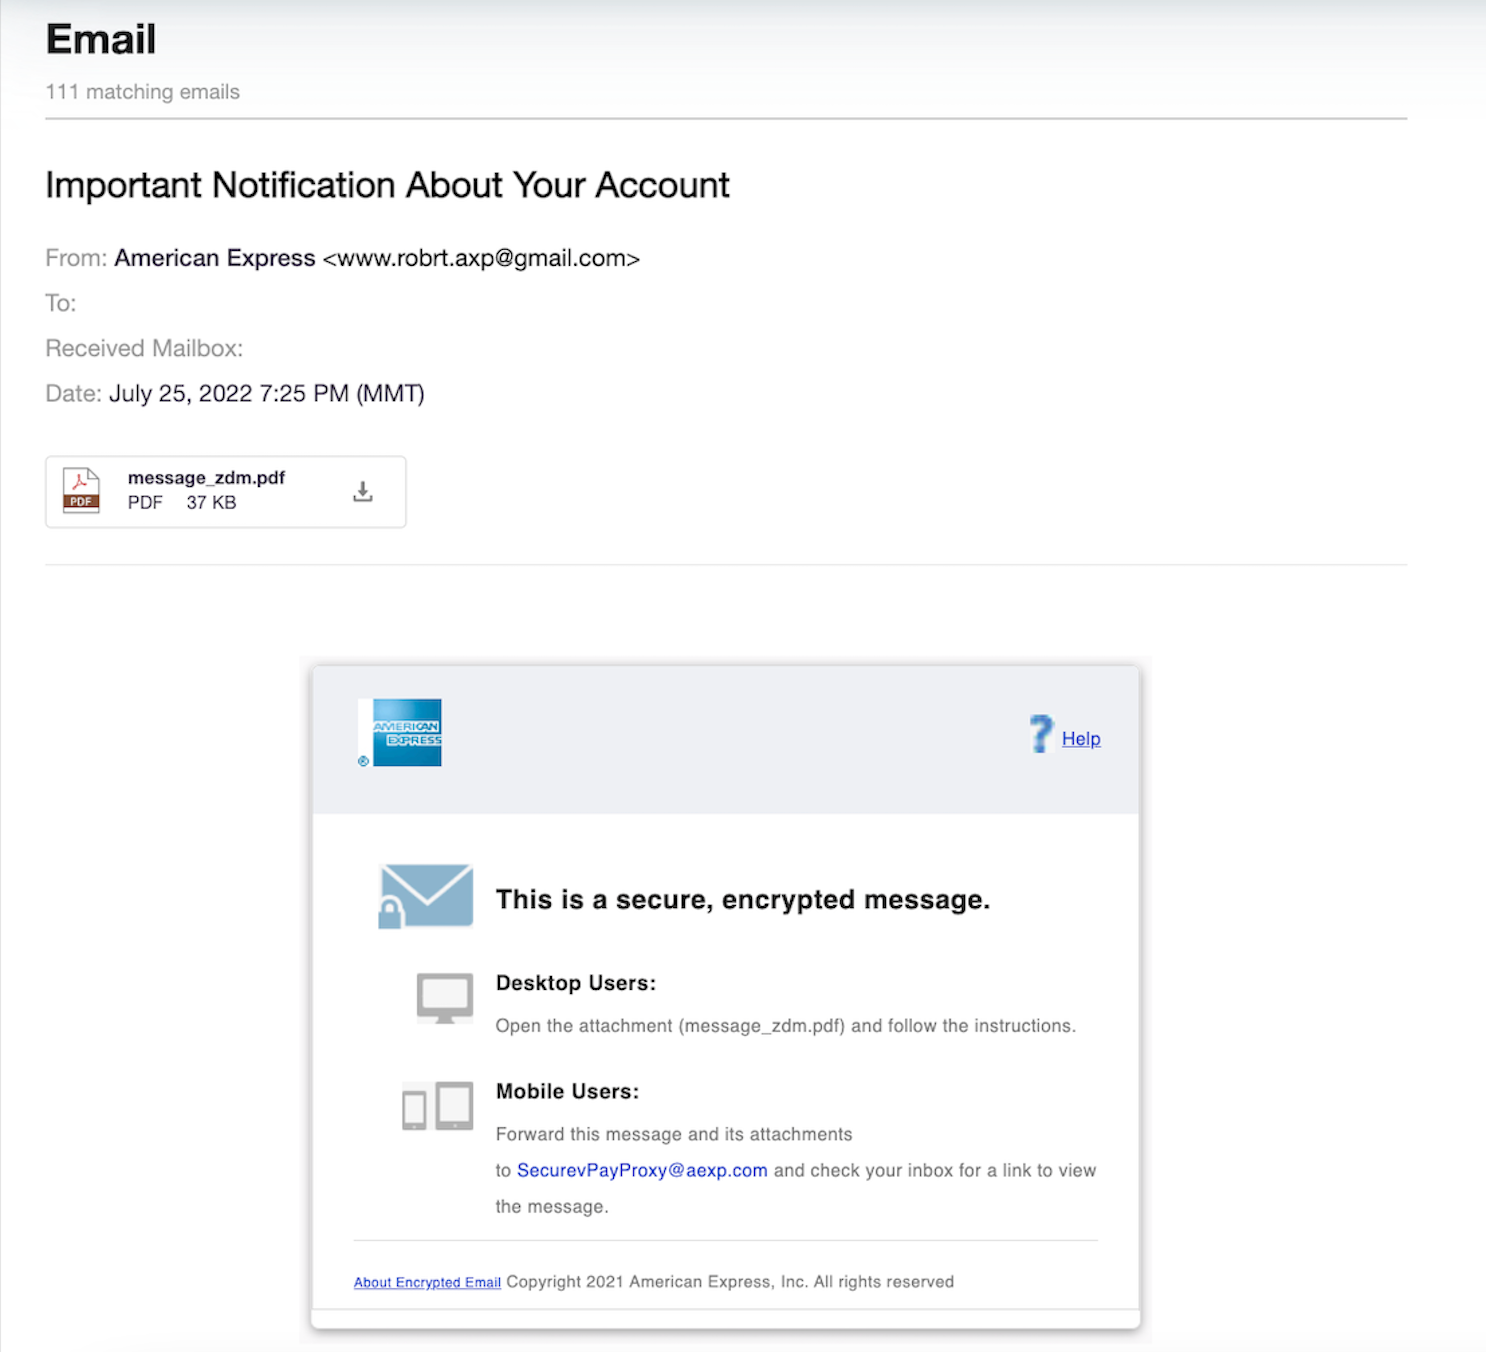Click the Desktop Users heading
Image resolution: width=1486 pixels, height=1352 pixels.
(x=576, y=983)
